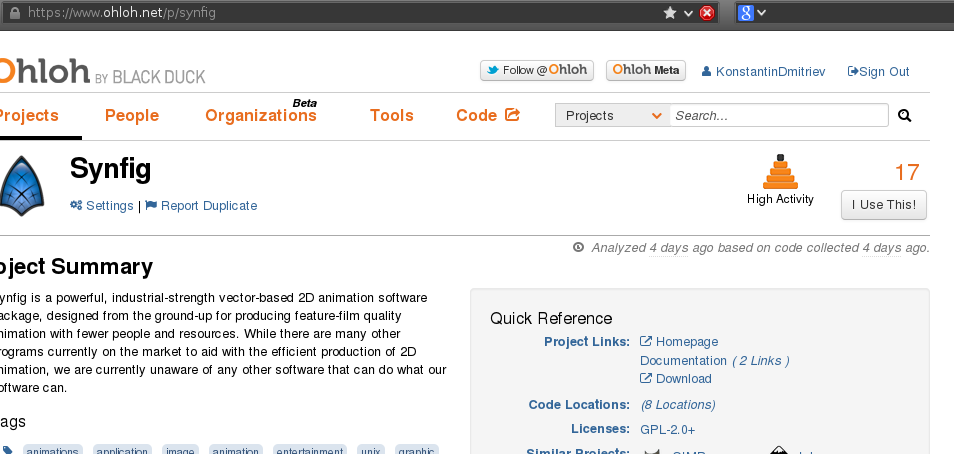Switch to the Projects tab
The width and height of the screenshot is (954, 454).
[29, 116]
